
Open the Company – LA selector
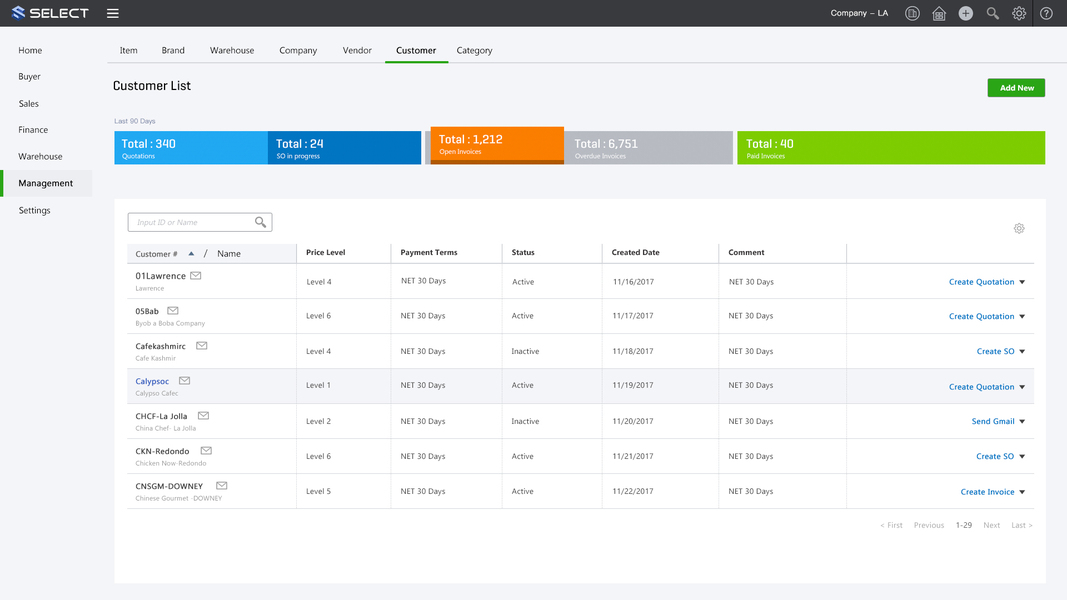tap(859, 13)
